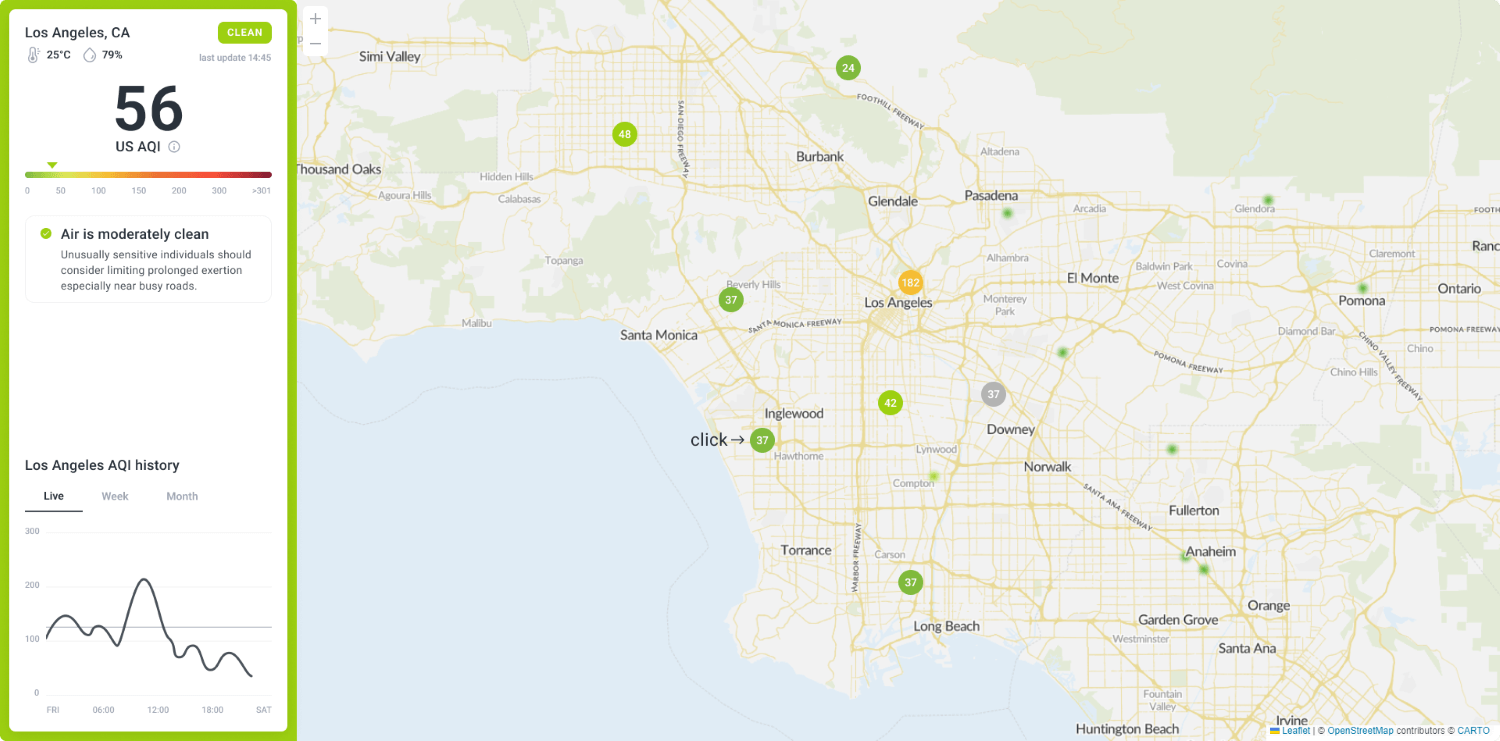Open the Leaflet attribution link

pyautogui.click(x=1295, y=731)
